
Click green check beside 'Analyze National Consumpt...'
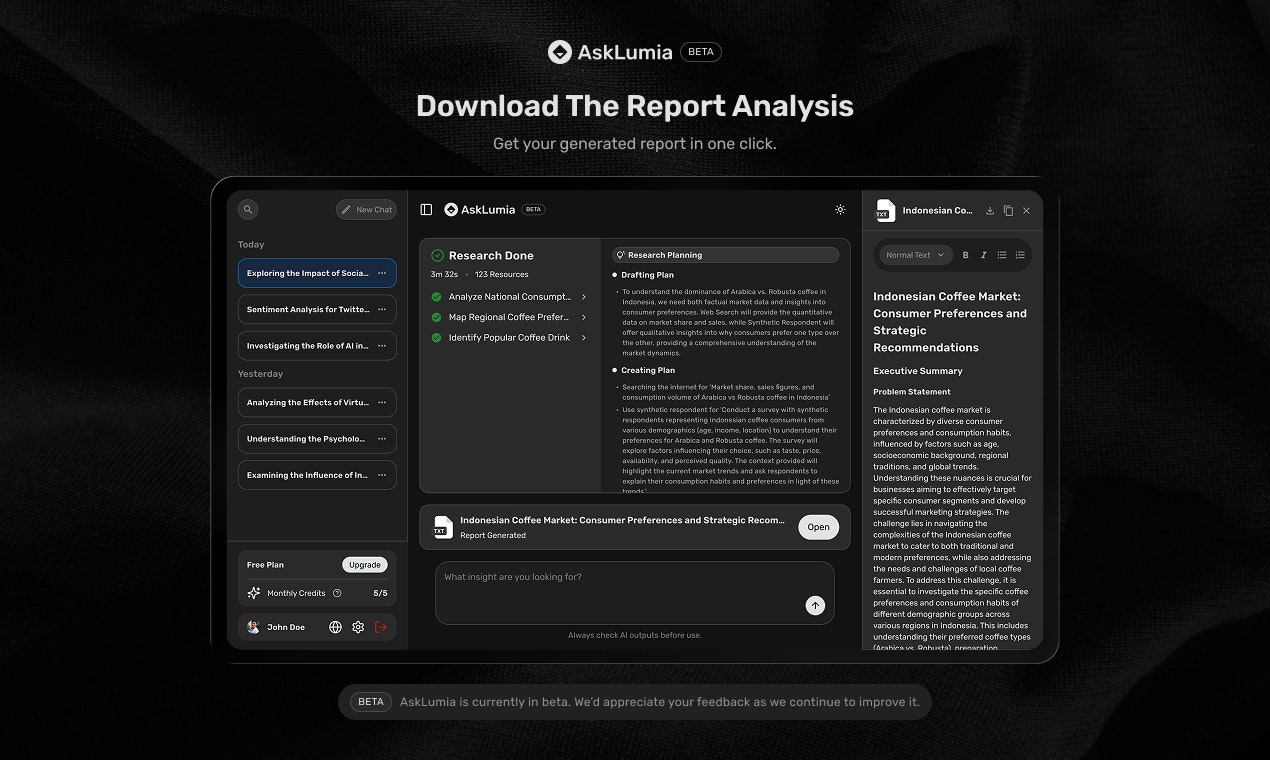coord(436,297)
